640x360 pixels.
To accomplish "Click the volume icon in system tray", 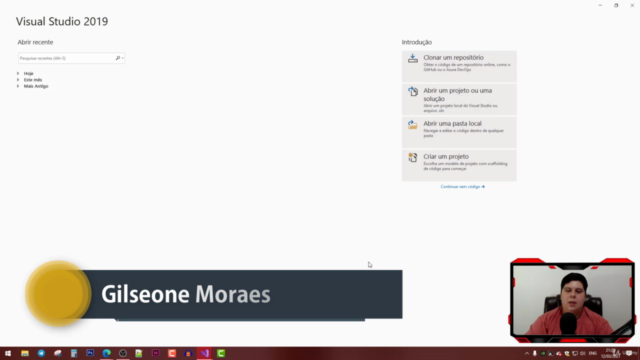I will tap(583, 353).
